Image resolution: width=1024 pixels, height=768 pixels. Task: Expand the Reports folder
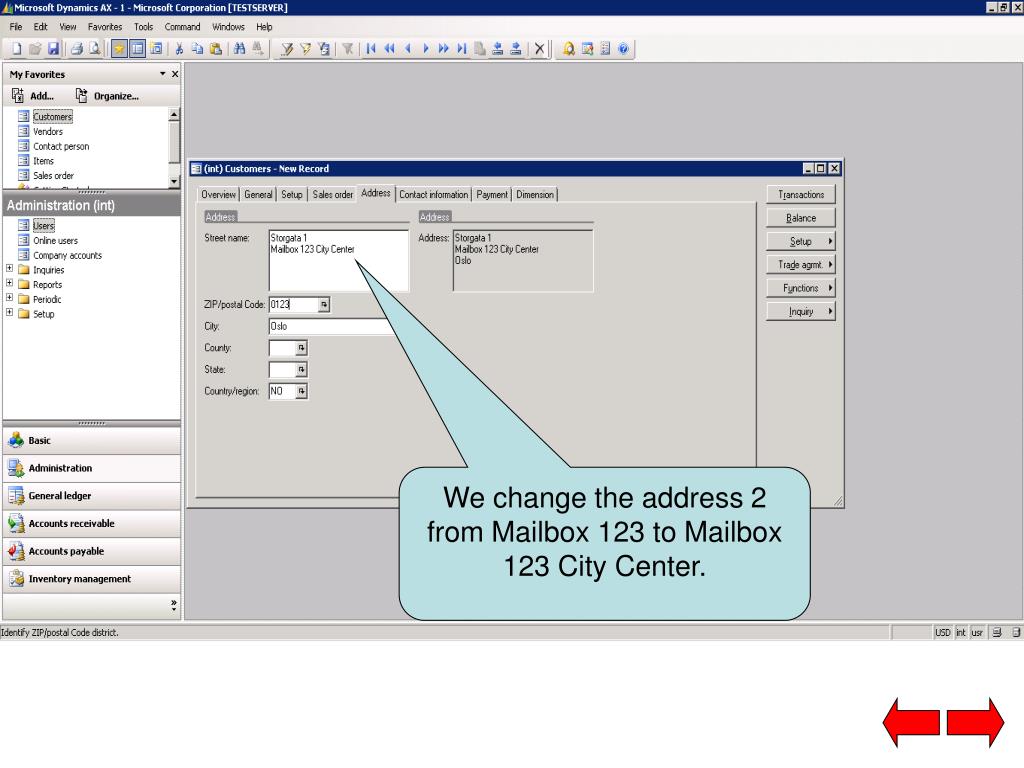pos(10,283)
